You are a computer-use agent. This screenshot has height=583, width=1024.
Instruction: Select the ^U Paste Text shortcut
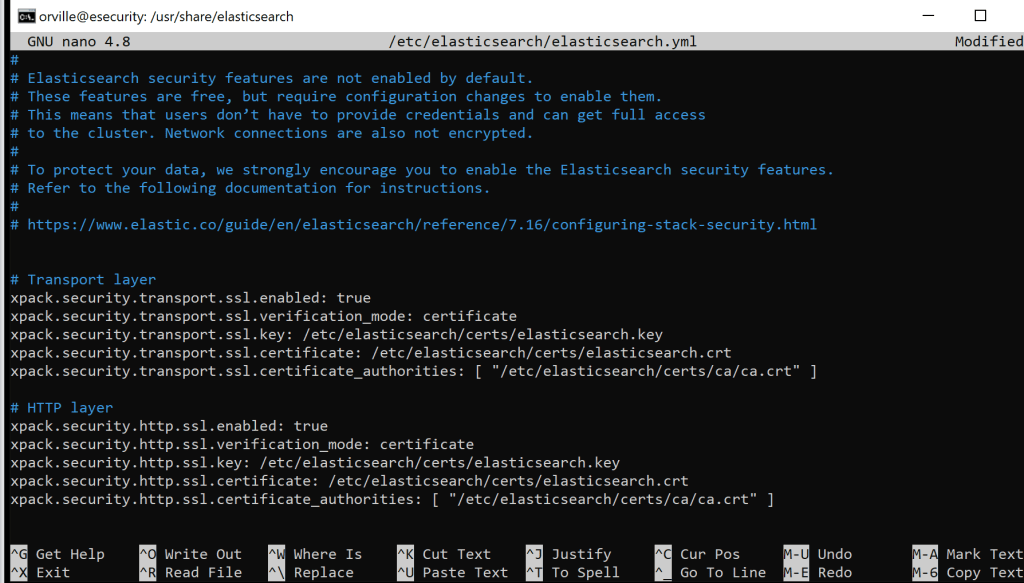coord(452,573)
